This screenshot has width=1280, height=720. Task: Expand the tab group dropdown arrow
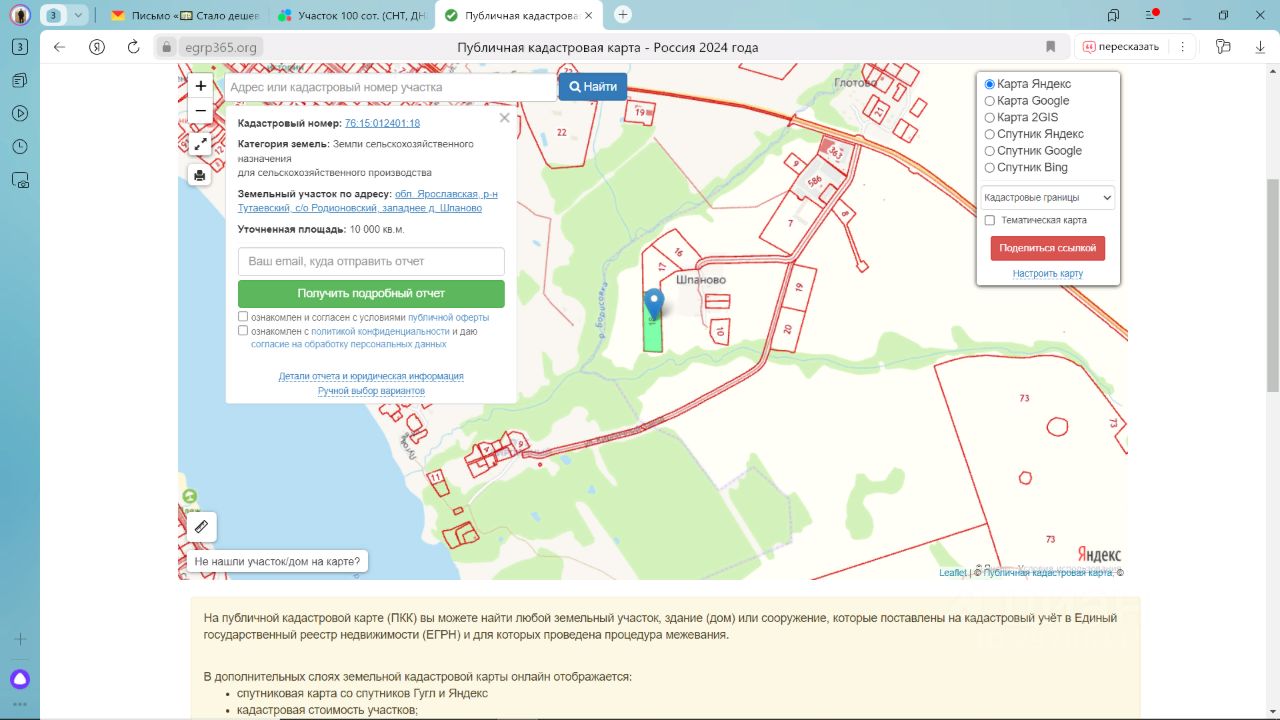pos(78,15)
